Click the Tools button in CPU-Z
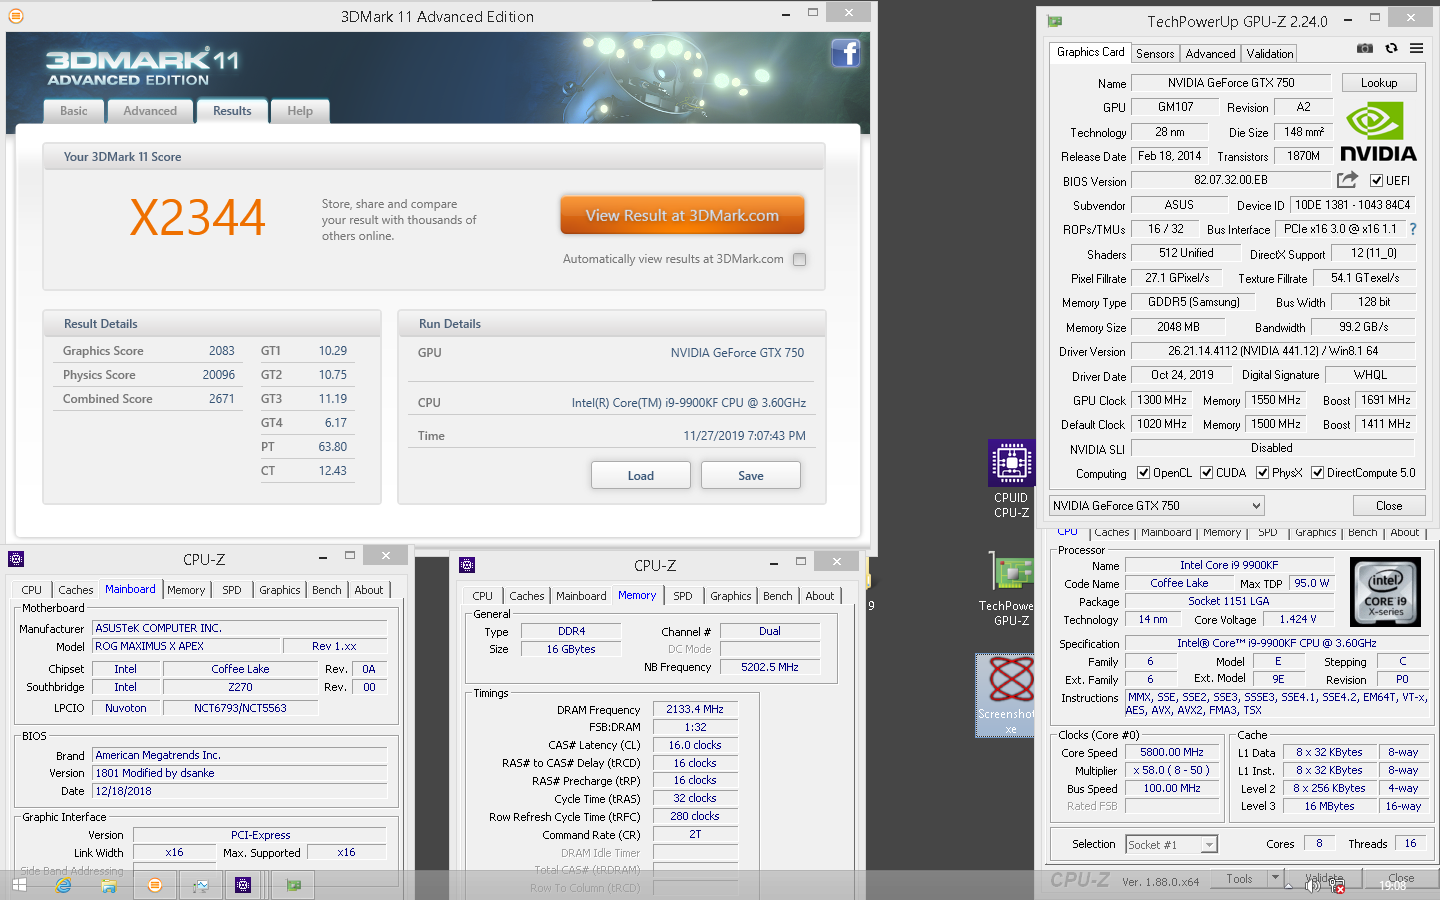Screen dimensions: 1440x900 click(1239, 878)
